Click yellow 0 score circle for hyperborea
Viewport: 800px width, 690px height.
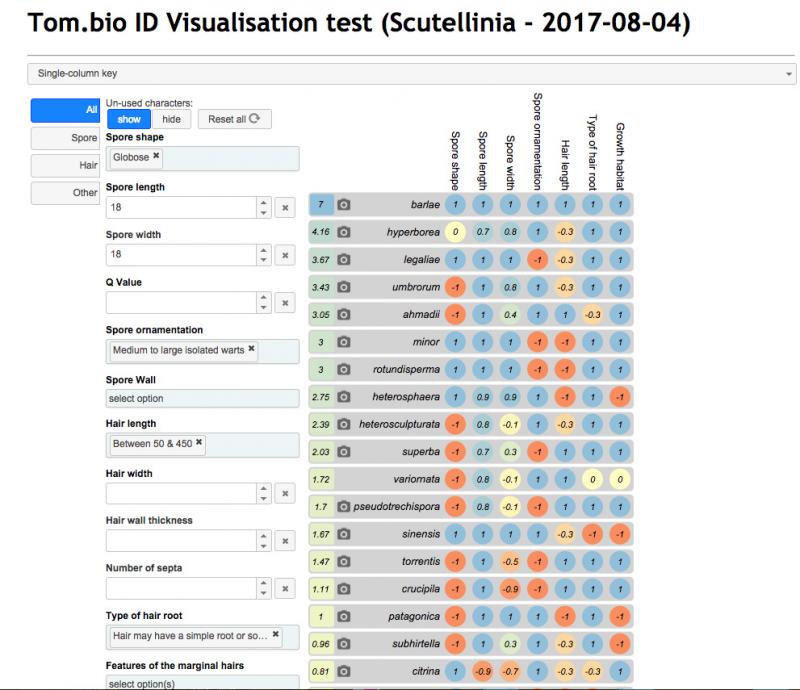455,232
